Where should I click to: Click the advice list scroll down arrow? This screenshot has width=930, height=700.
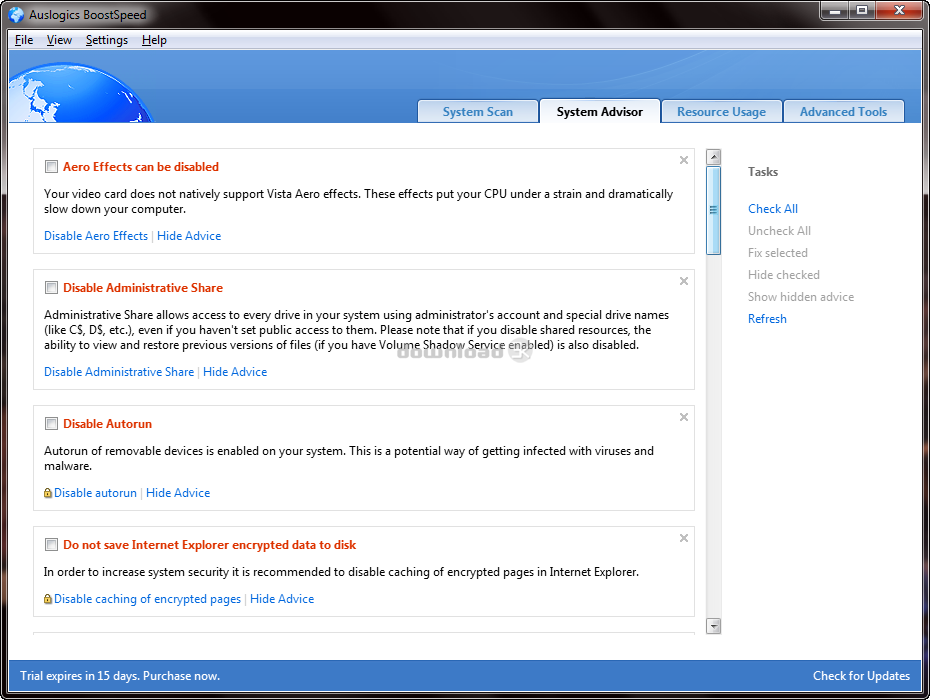click(714, 626)
